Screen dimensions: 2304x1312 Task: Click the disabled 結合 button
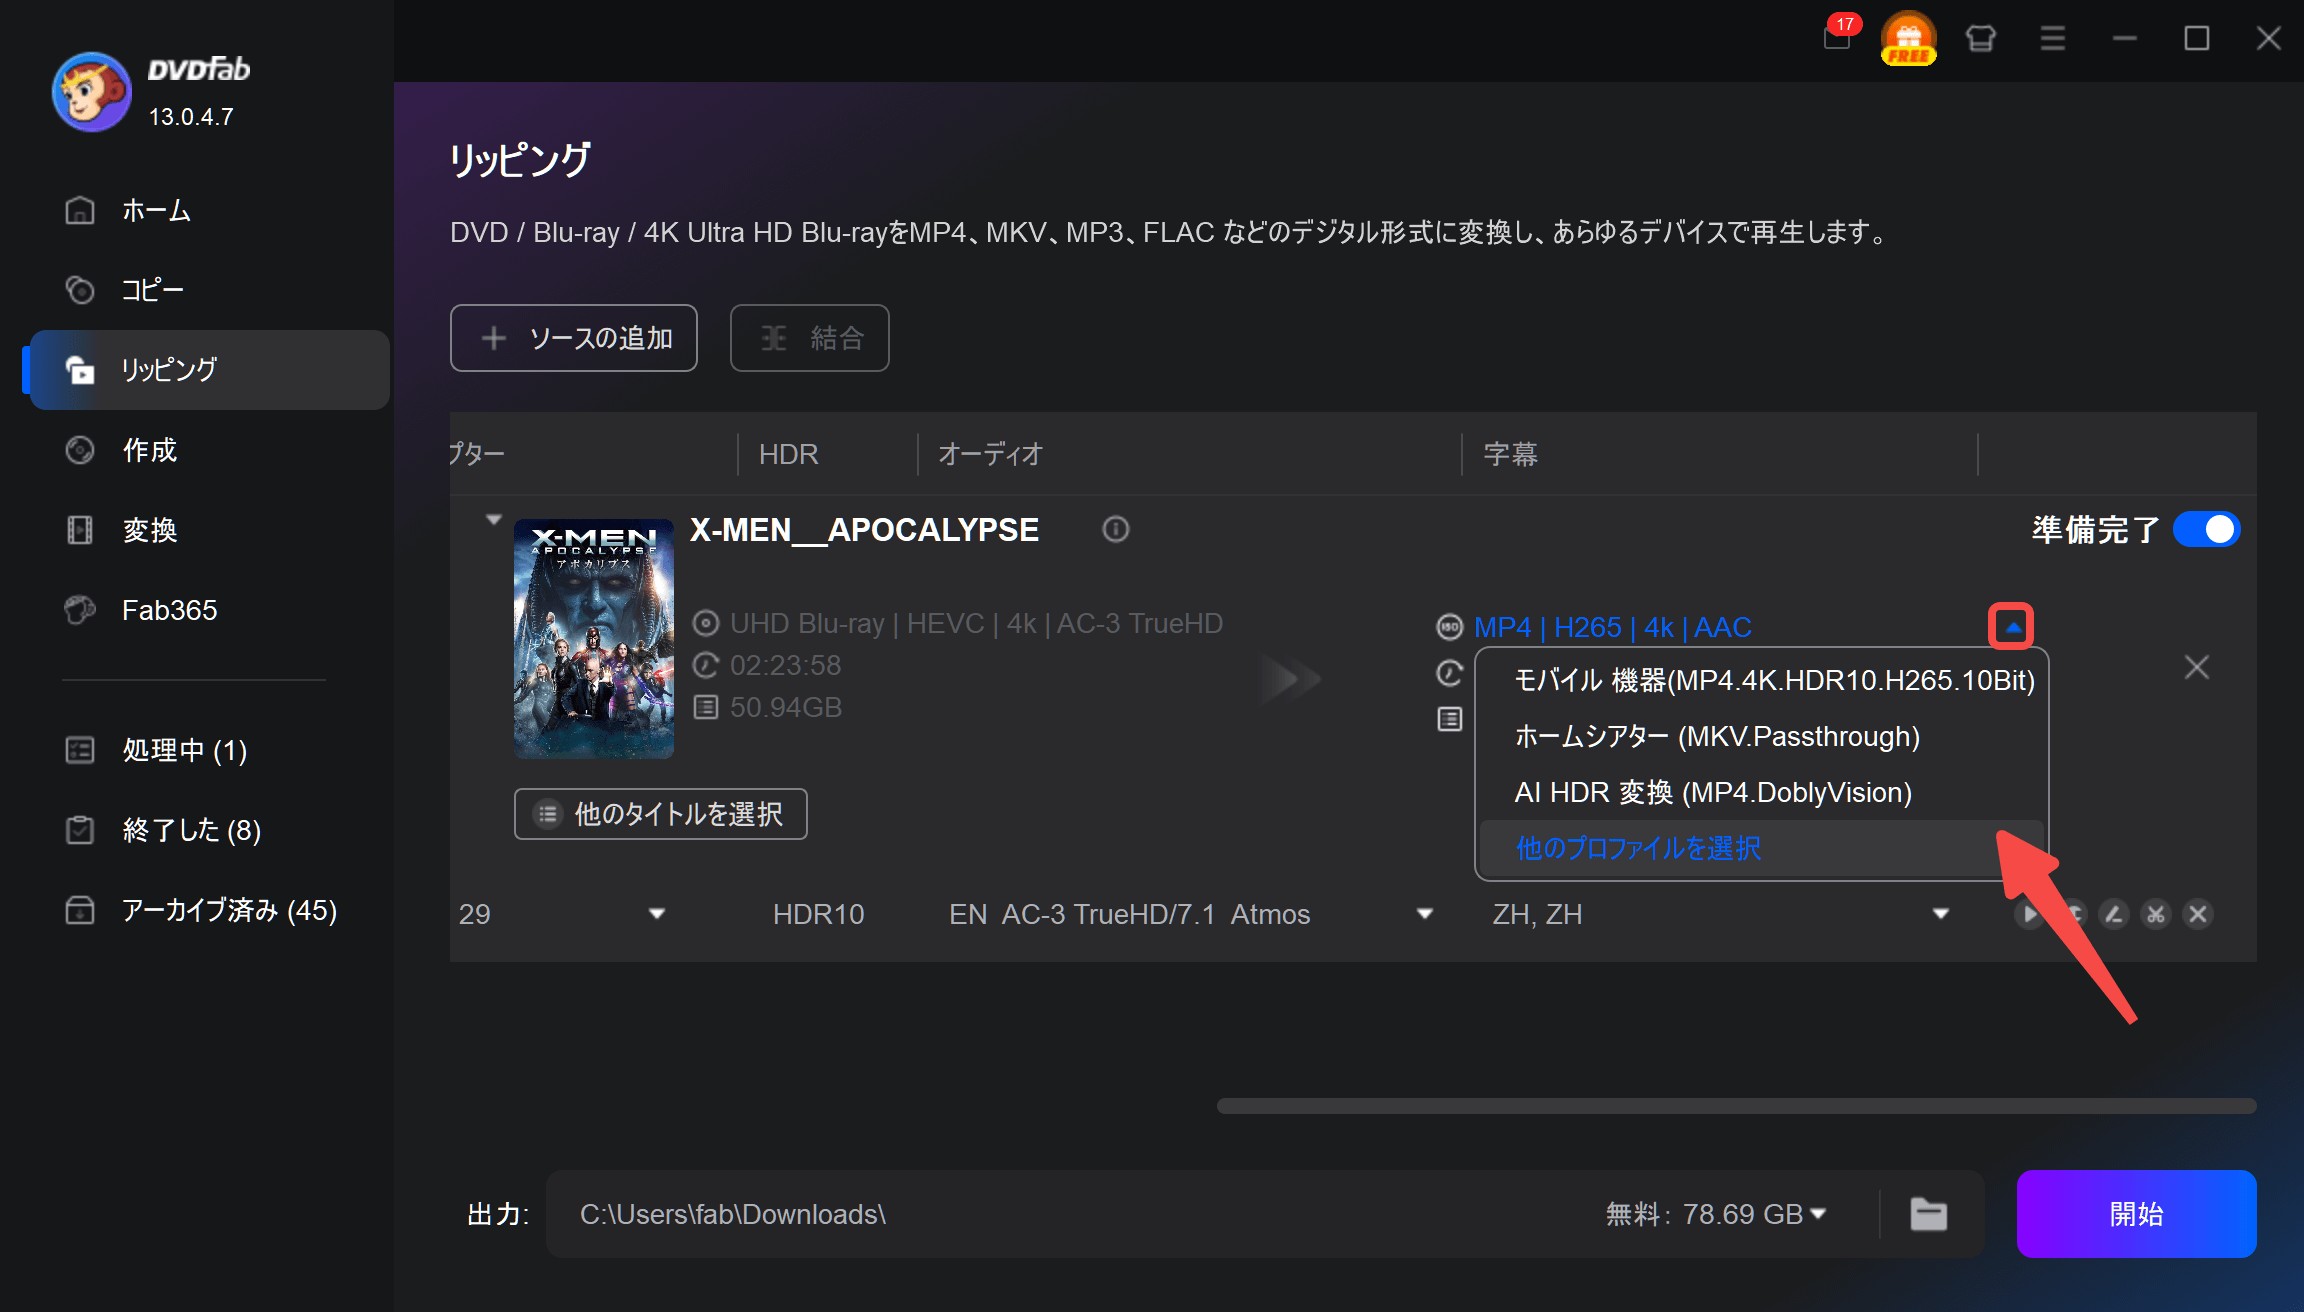809,338
